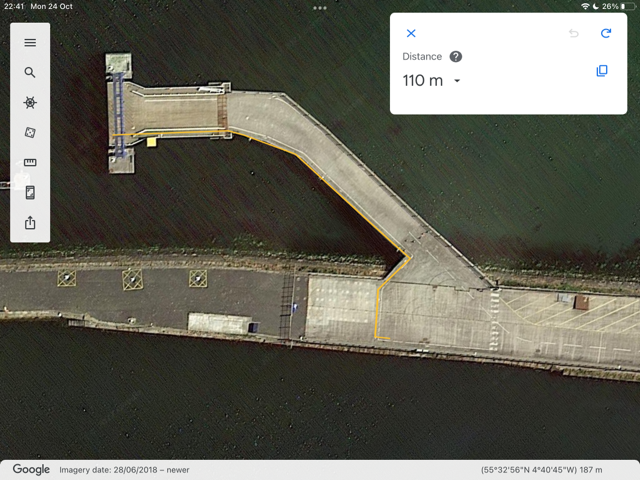Open the share option in sidebar
This screenshot has width=640, height=480.
tap(30, 223)
